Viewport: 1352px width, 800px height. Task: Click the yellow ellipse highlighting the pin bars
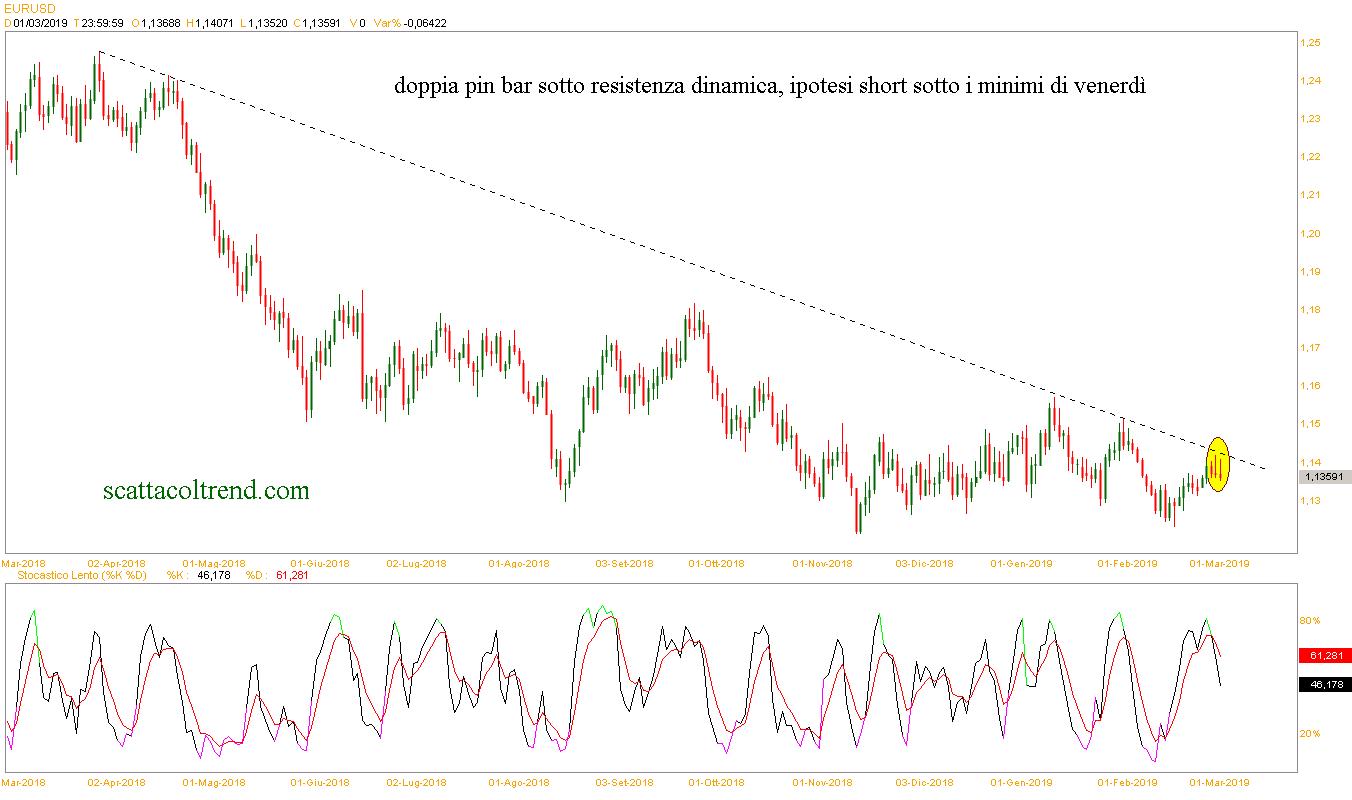click(1217, 465)
